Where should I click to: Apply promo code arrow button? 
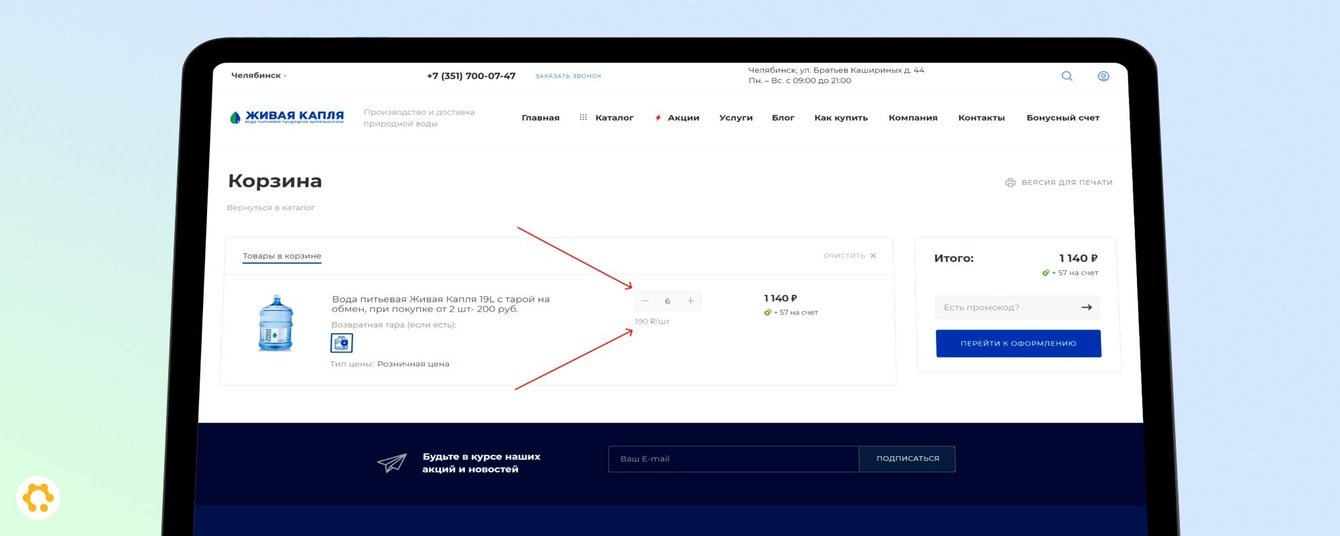(x=1086, y=308)
